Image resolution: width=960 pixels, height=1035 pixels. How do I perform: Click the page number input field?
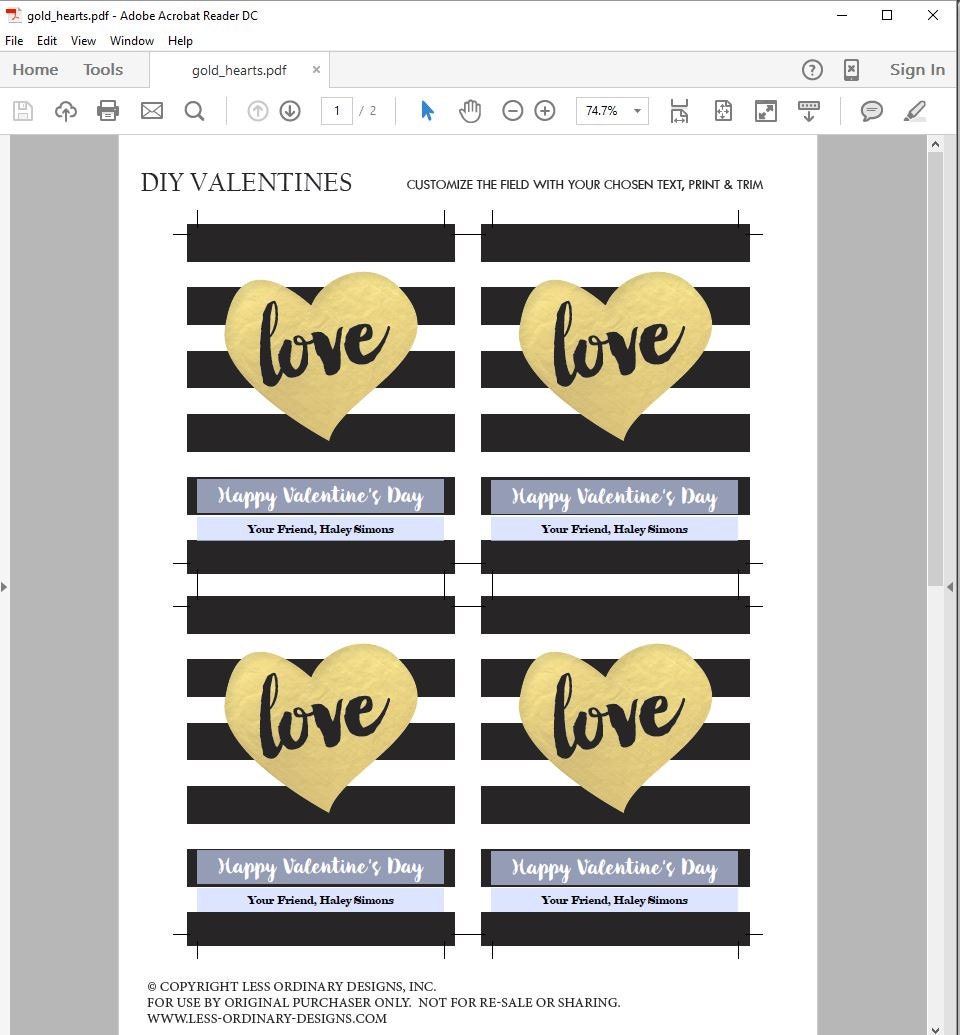[337, 111]
